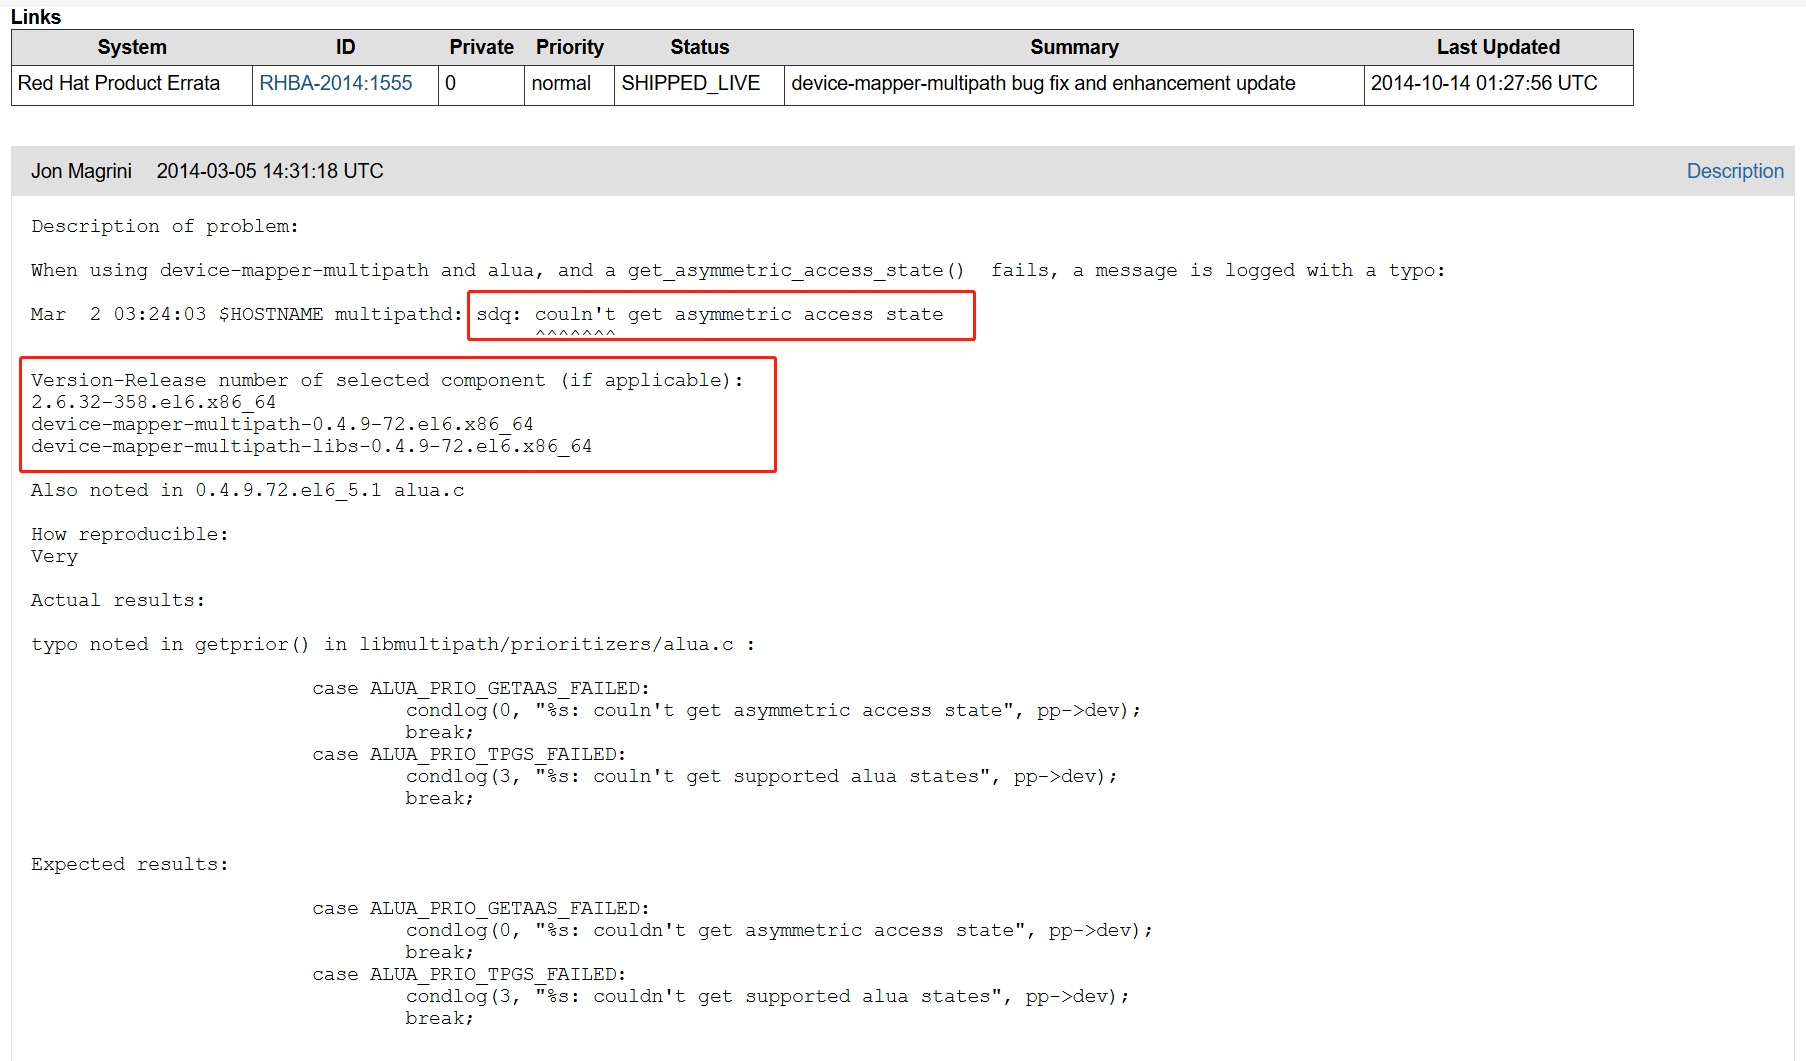Screen dimensions: 1806x1061
Task: Click the 'Private' column header
Action: coord(481,47)
